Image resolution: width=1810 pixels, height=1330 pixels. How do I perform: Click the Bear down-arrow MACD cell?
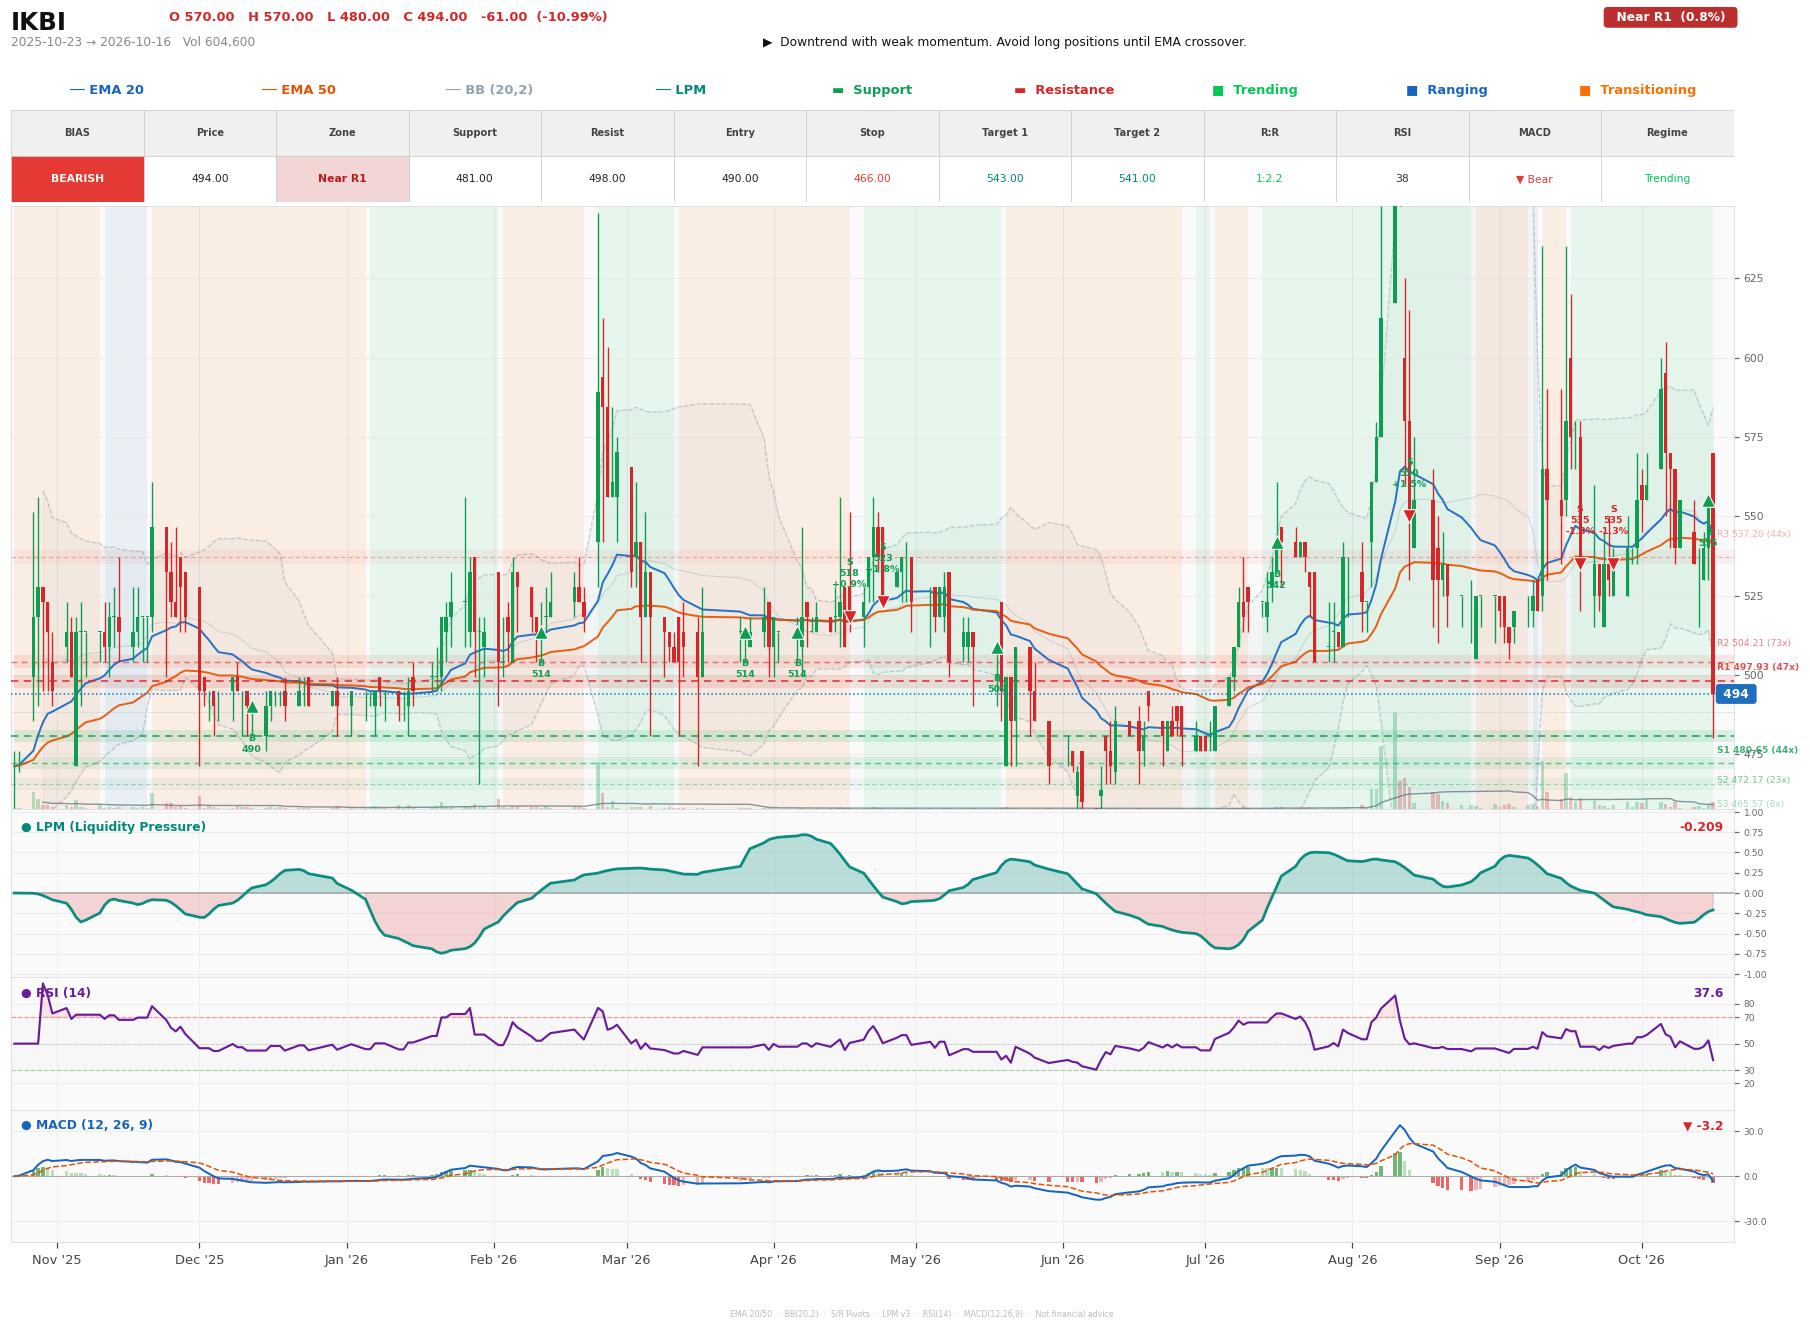(x=1534, y=179)
